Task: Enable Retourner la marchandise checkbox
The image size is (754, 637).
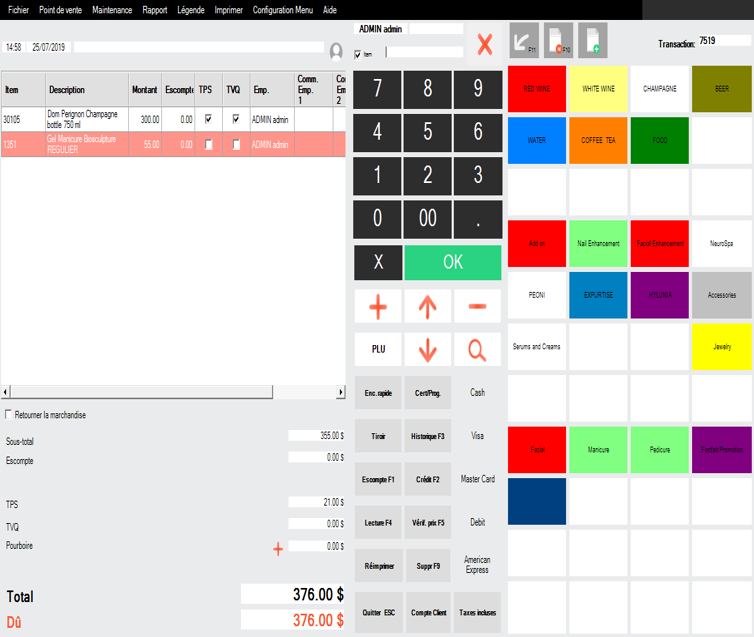Action: (8, 414)
